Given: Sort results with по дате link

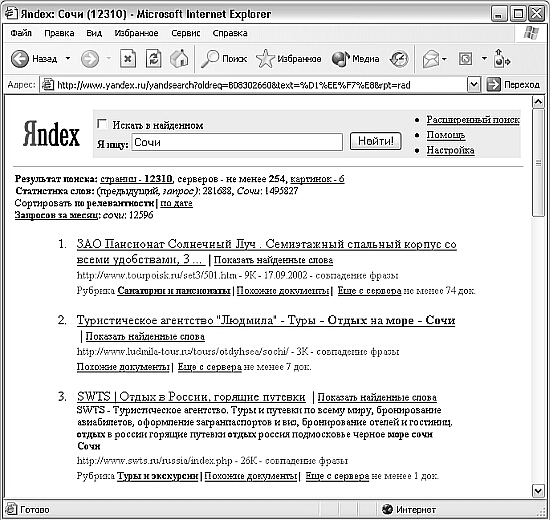Looking at the screenshot, I should (176, 203).
